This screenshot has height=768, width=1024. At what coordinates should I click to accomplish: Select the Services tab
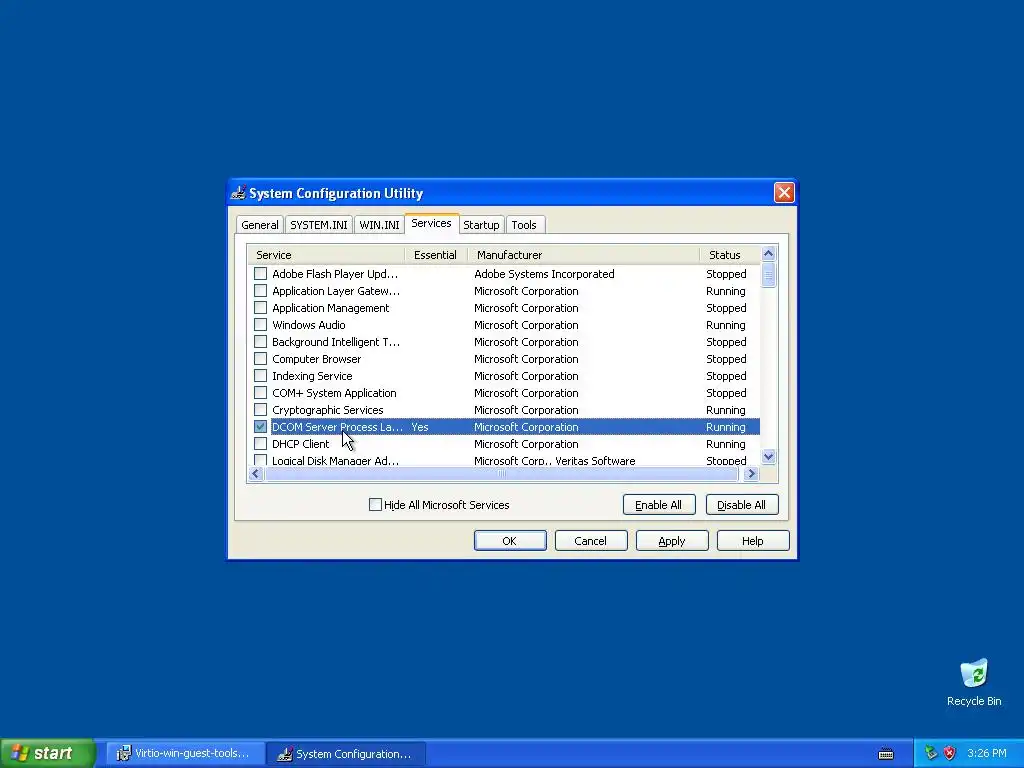(431, 223)
